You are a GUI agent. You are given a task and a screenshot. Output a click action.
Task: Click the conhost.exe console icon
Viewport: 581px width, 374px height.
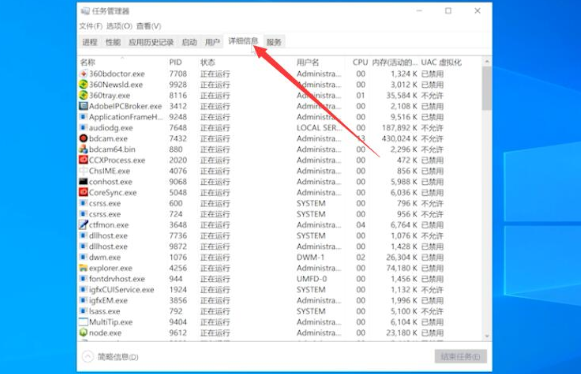point(83,182)
